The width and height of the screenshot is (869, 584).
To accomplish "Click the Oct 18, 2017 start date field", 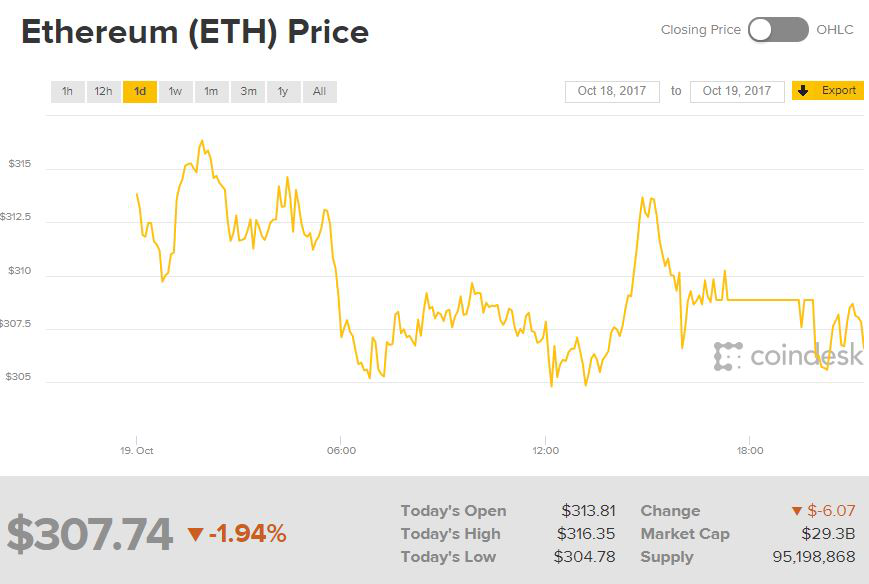I will pos(612,91).
